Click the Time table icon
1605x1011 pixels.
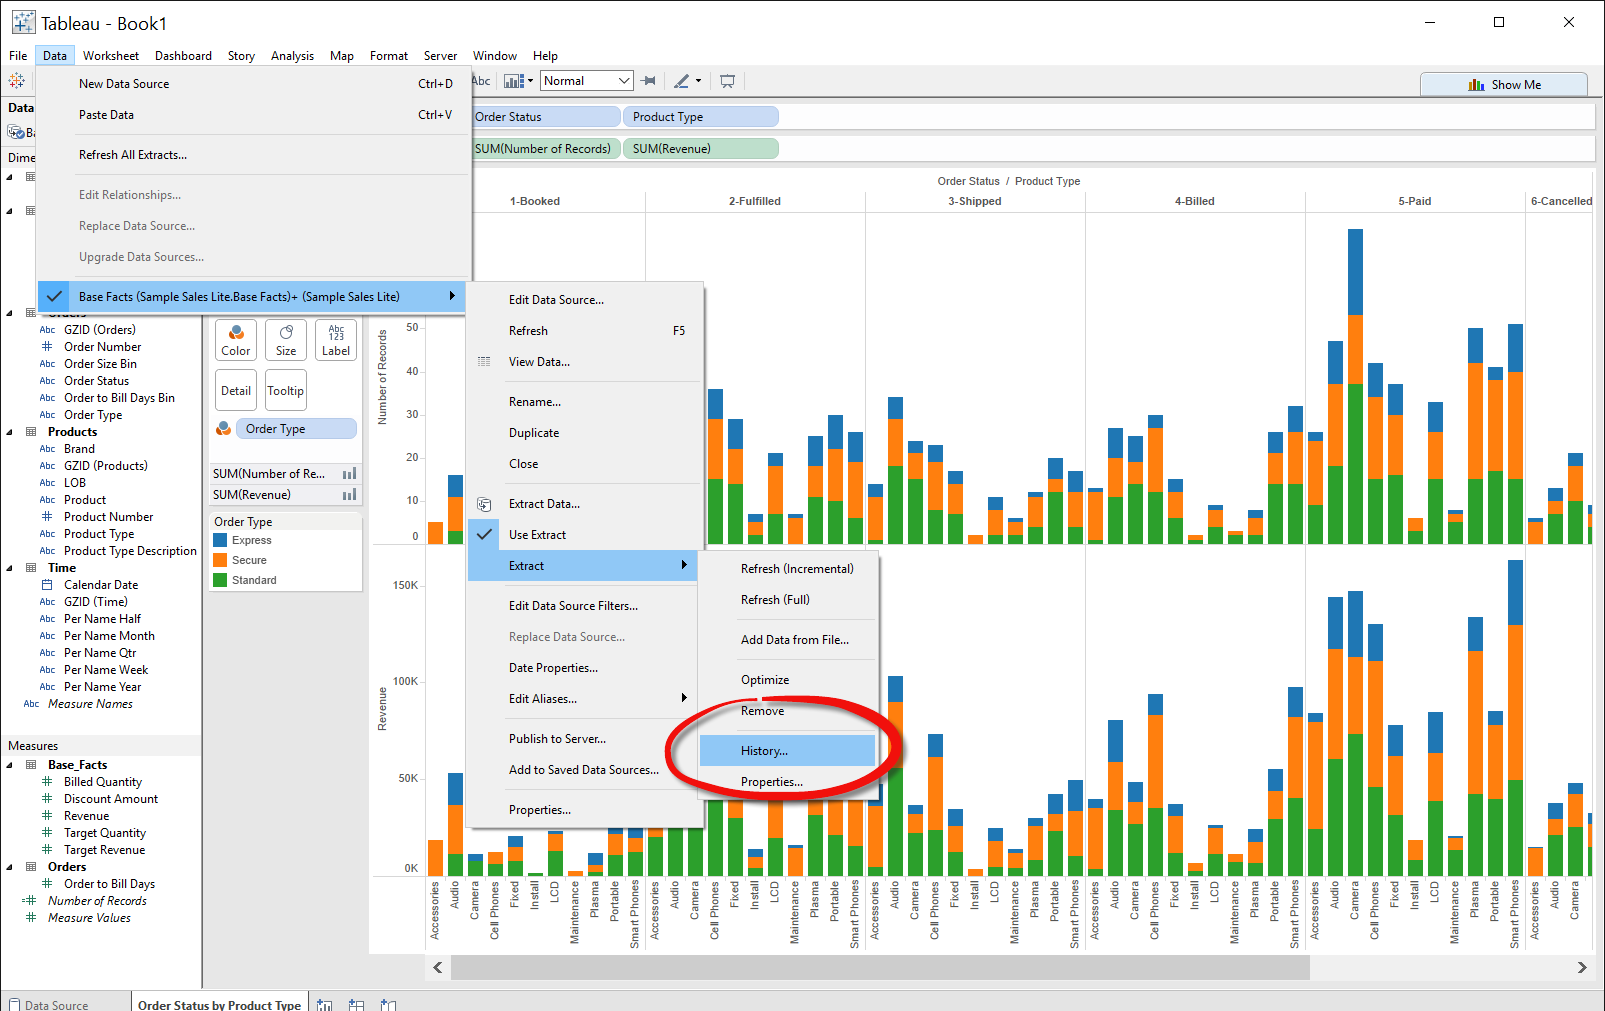click(31, 568)
